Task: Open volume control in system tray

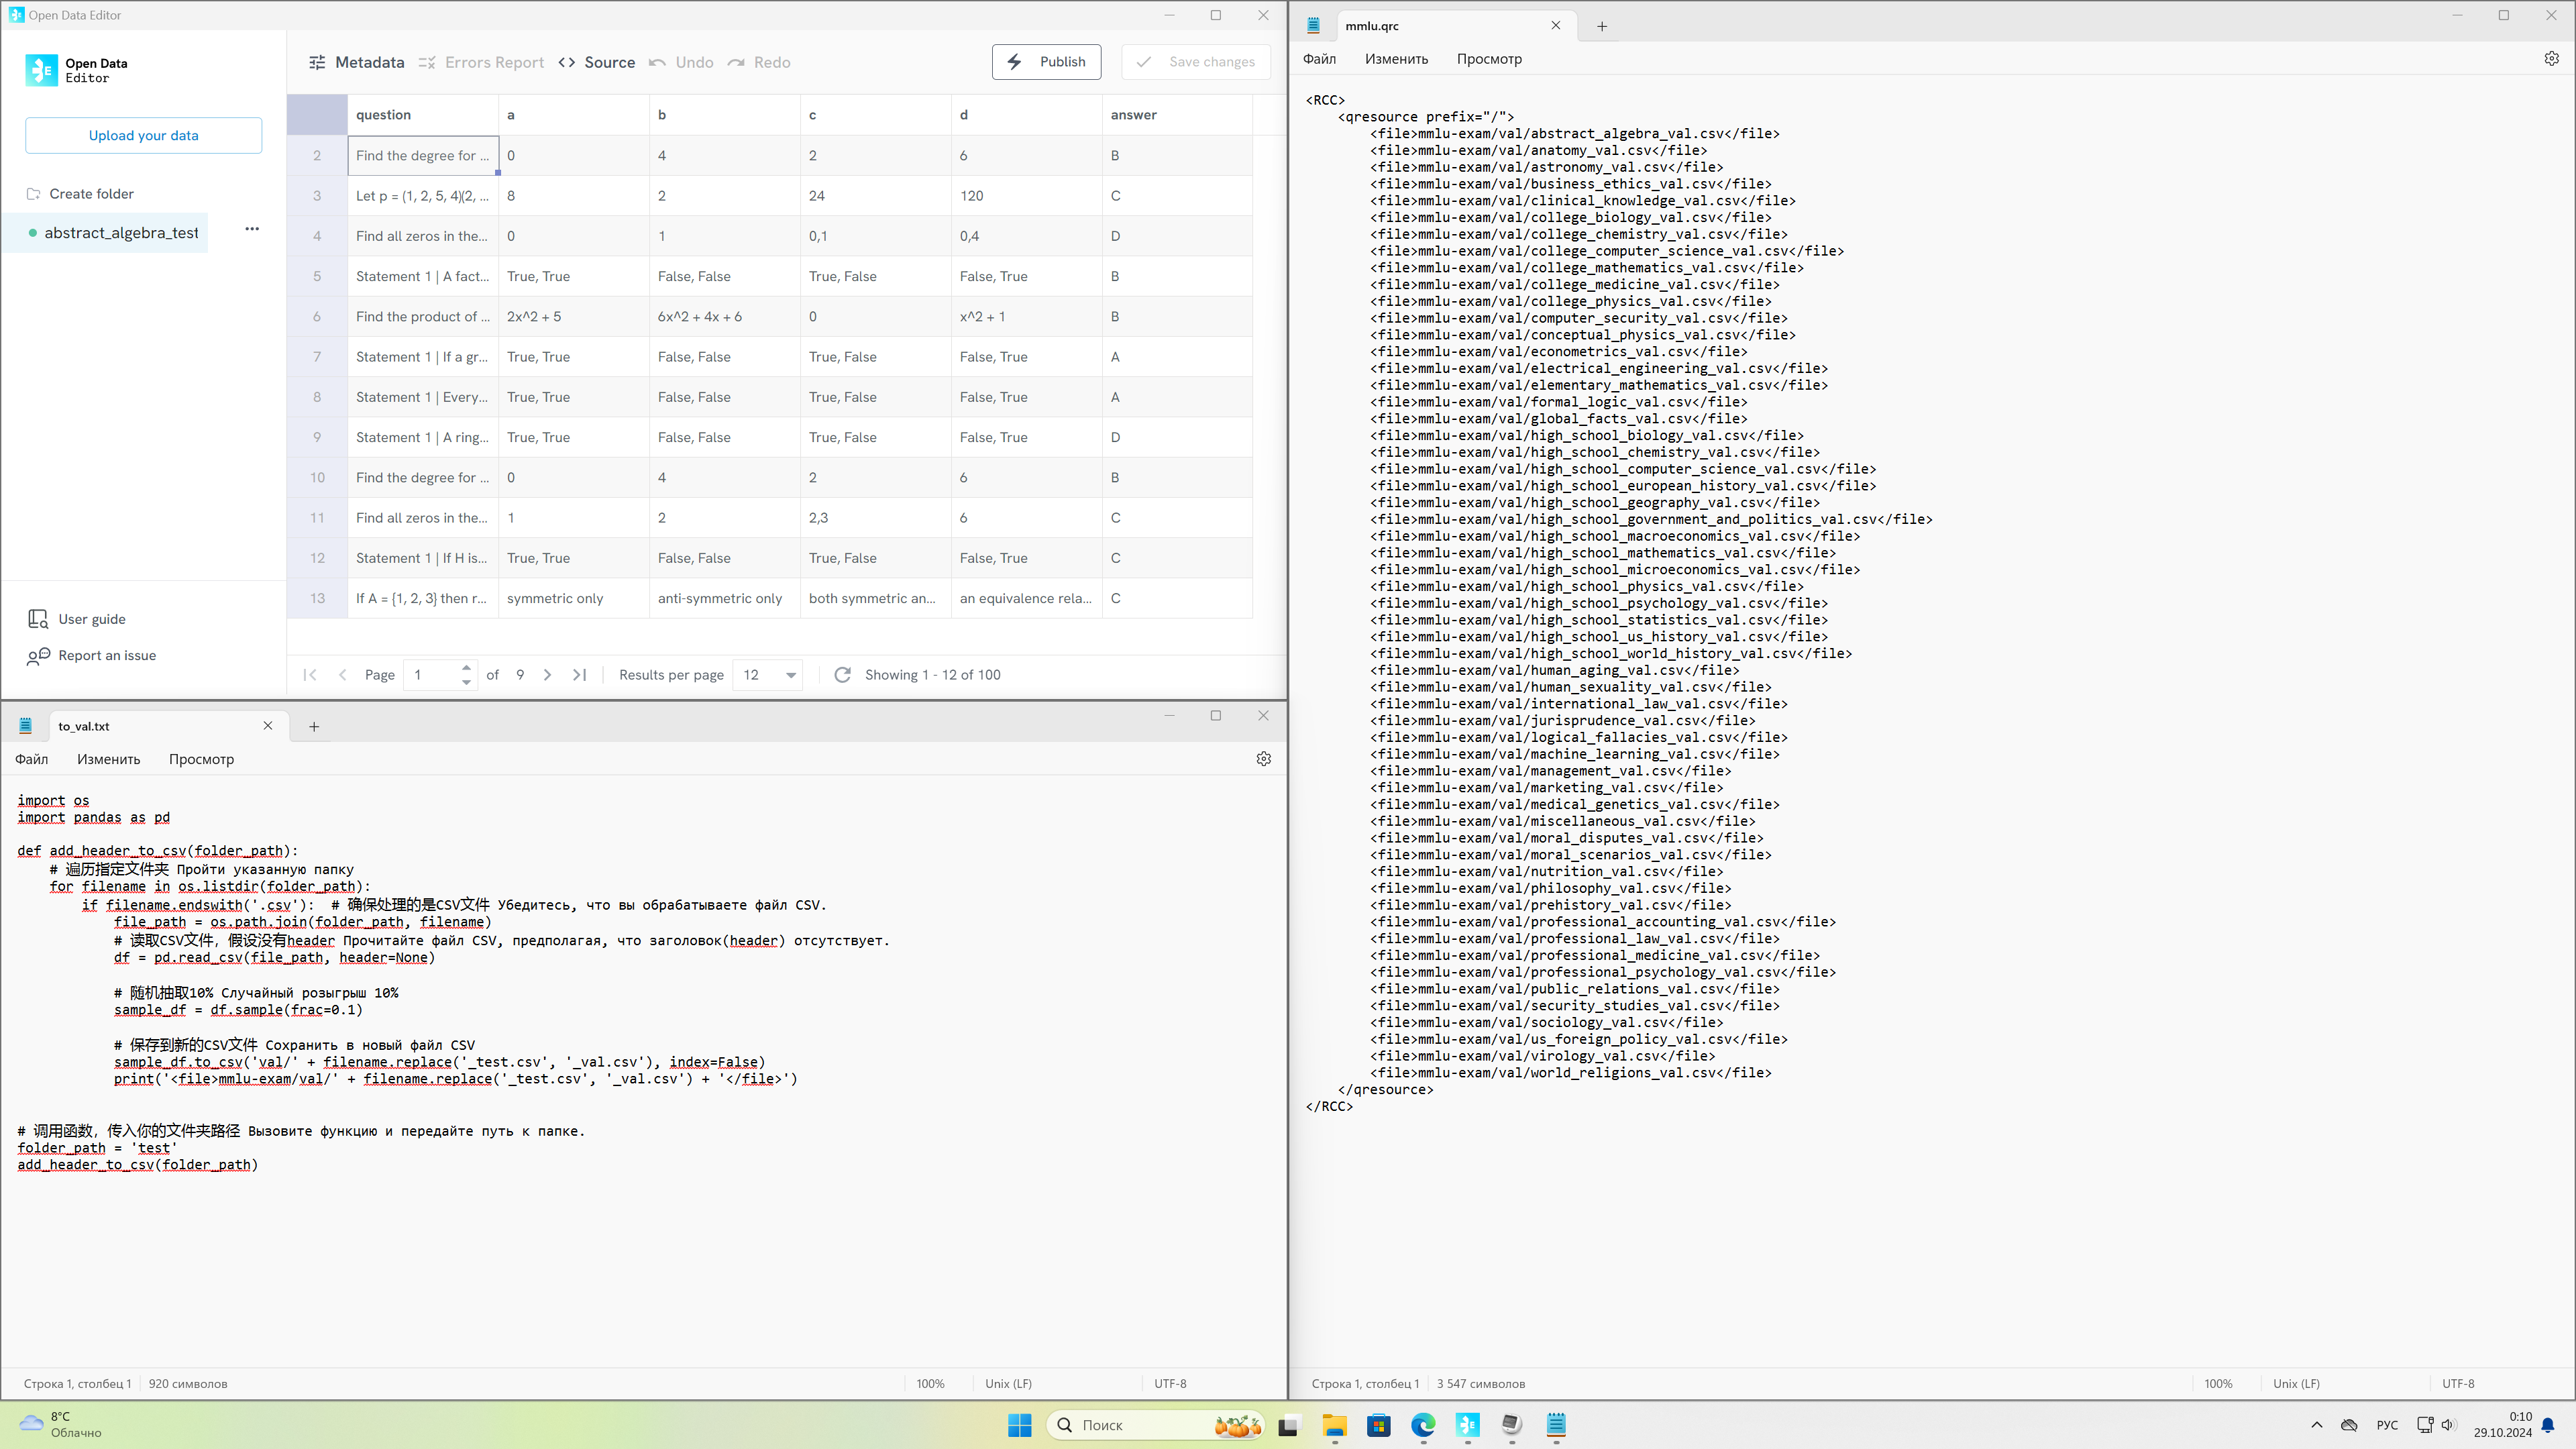Action: (2448, 1425)
